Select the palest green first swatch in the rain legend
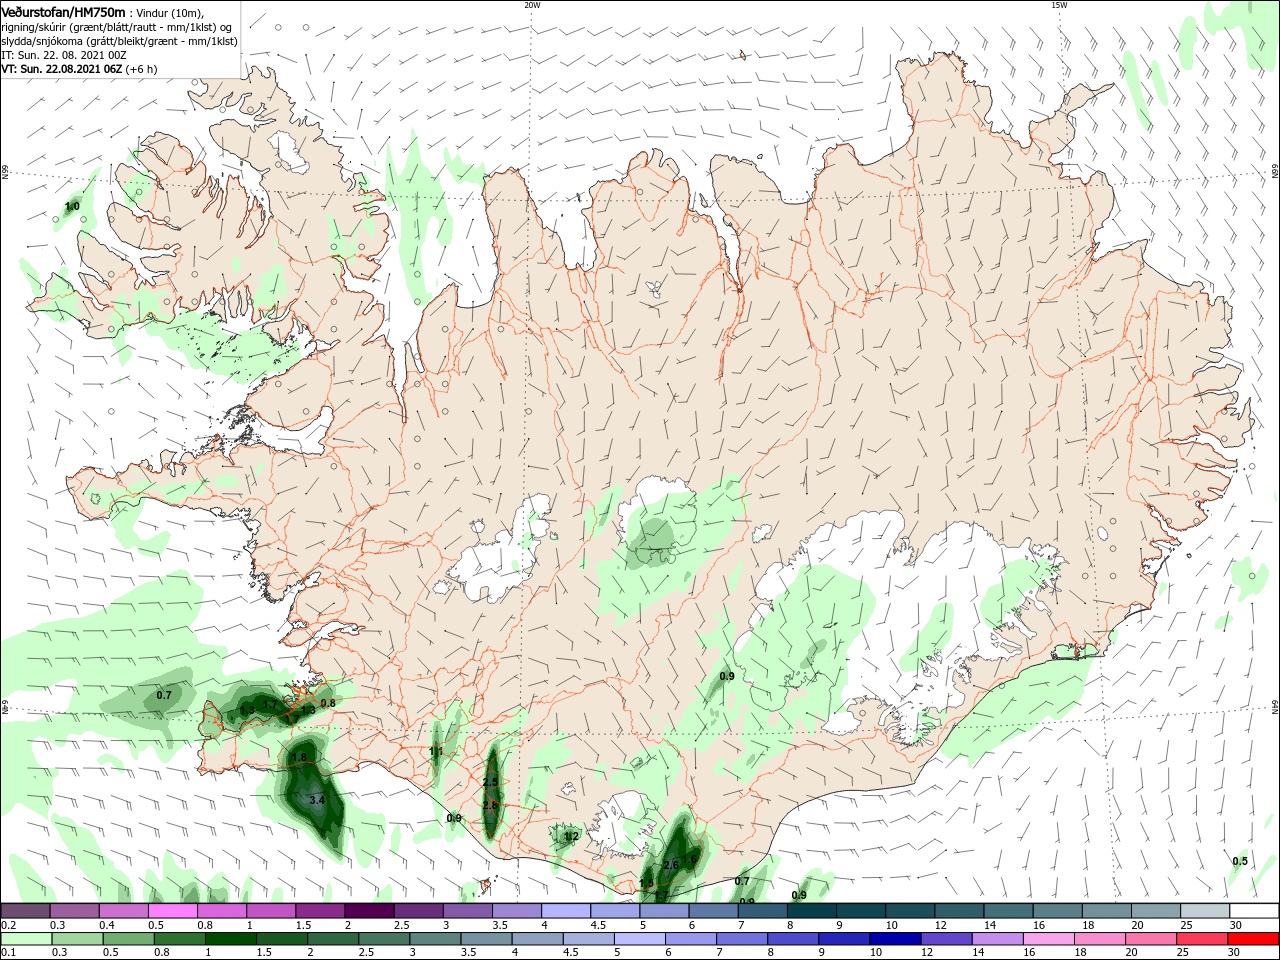 click(x=25, y=939)
